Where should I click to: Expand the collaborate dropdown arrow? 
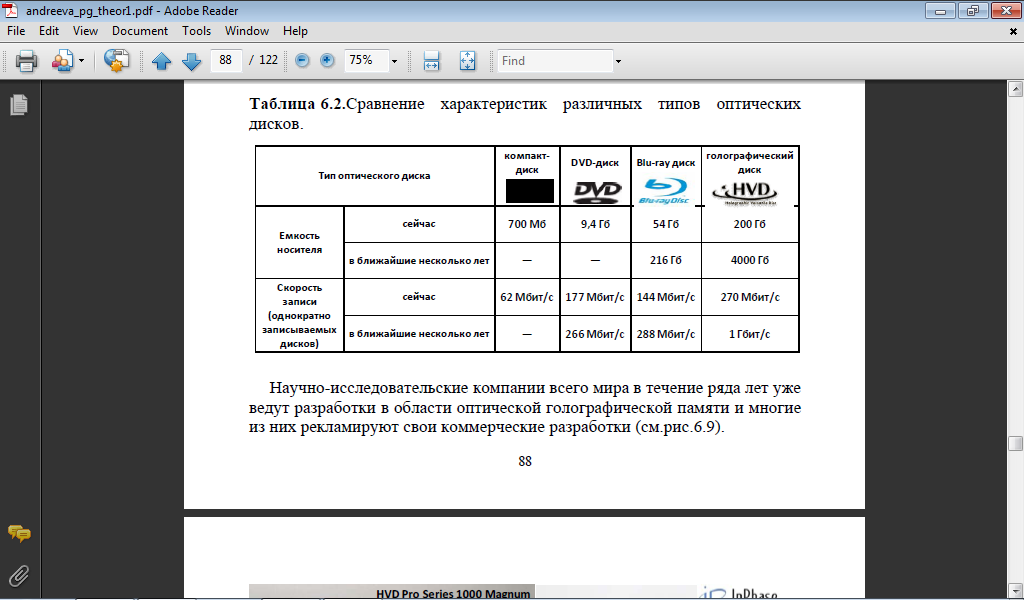(x=82, y=61)
